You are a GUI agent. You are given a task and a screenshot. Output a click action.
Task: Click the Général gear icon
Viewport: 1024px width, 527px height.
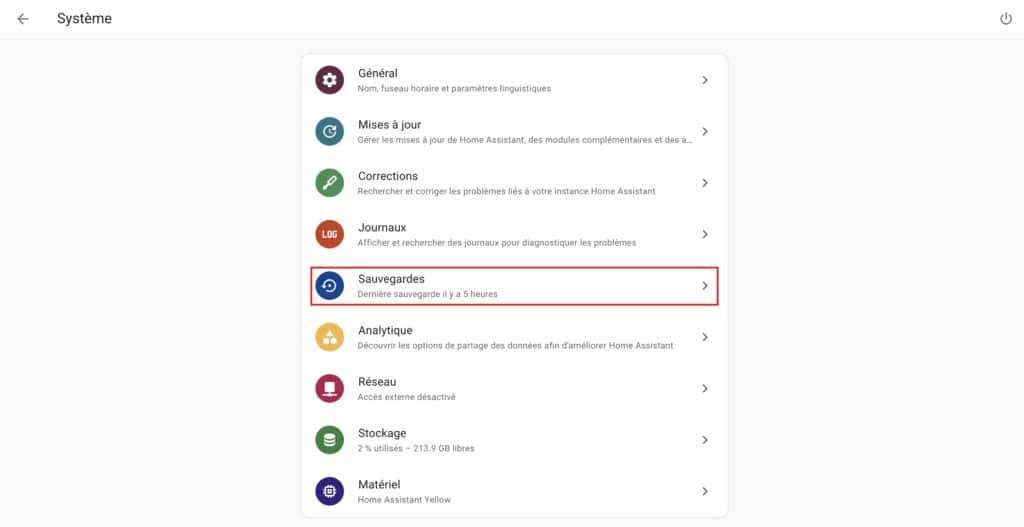pos(330,80)
